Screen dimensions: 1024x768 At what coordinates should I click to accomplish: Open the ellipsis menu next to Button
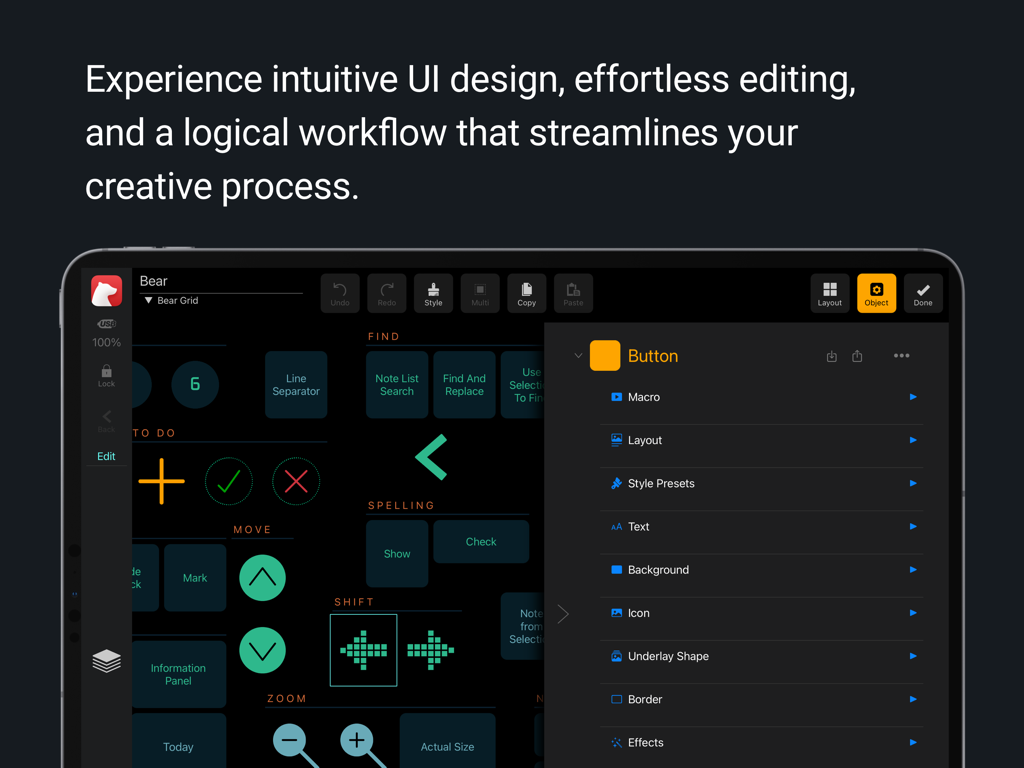pyautogui.click(x=901, y=355)
